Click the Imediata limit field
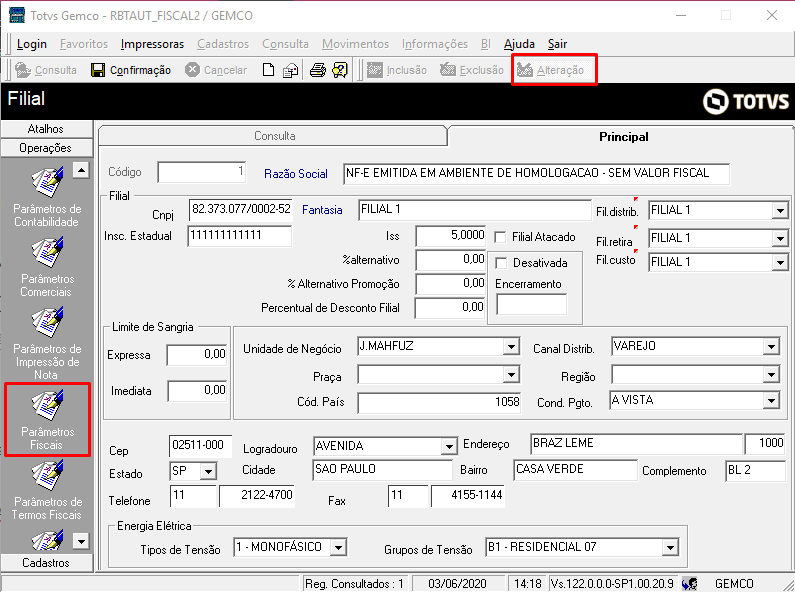Screen dimensions: 795x592 click(197, 391)
